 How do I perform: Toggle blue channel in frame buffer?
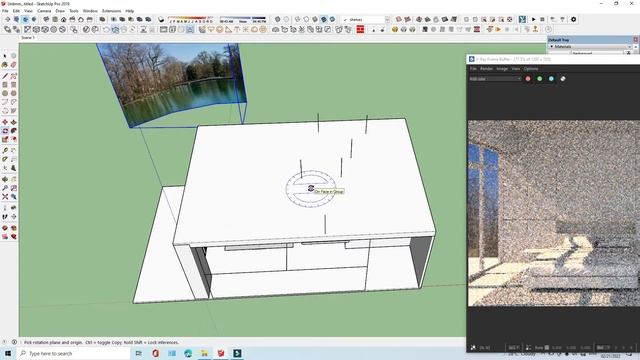(x=551, y=79)
